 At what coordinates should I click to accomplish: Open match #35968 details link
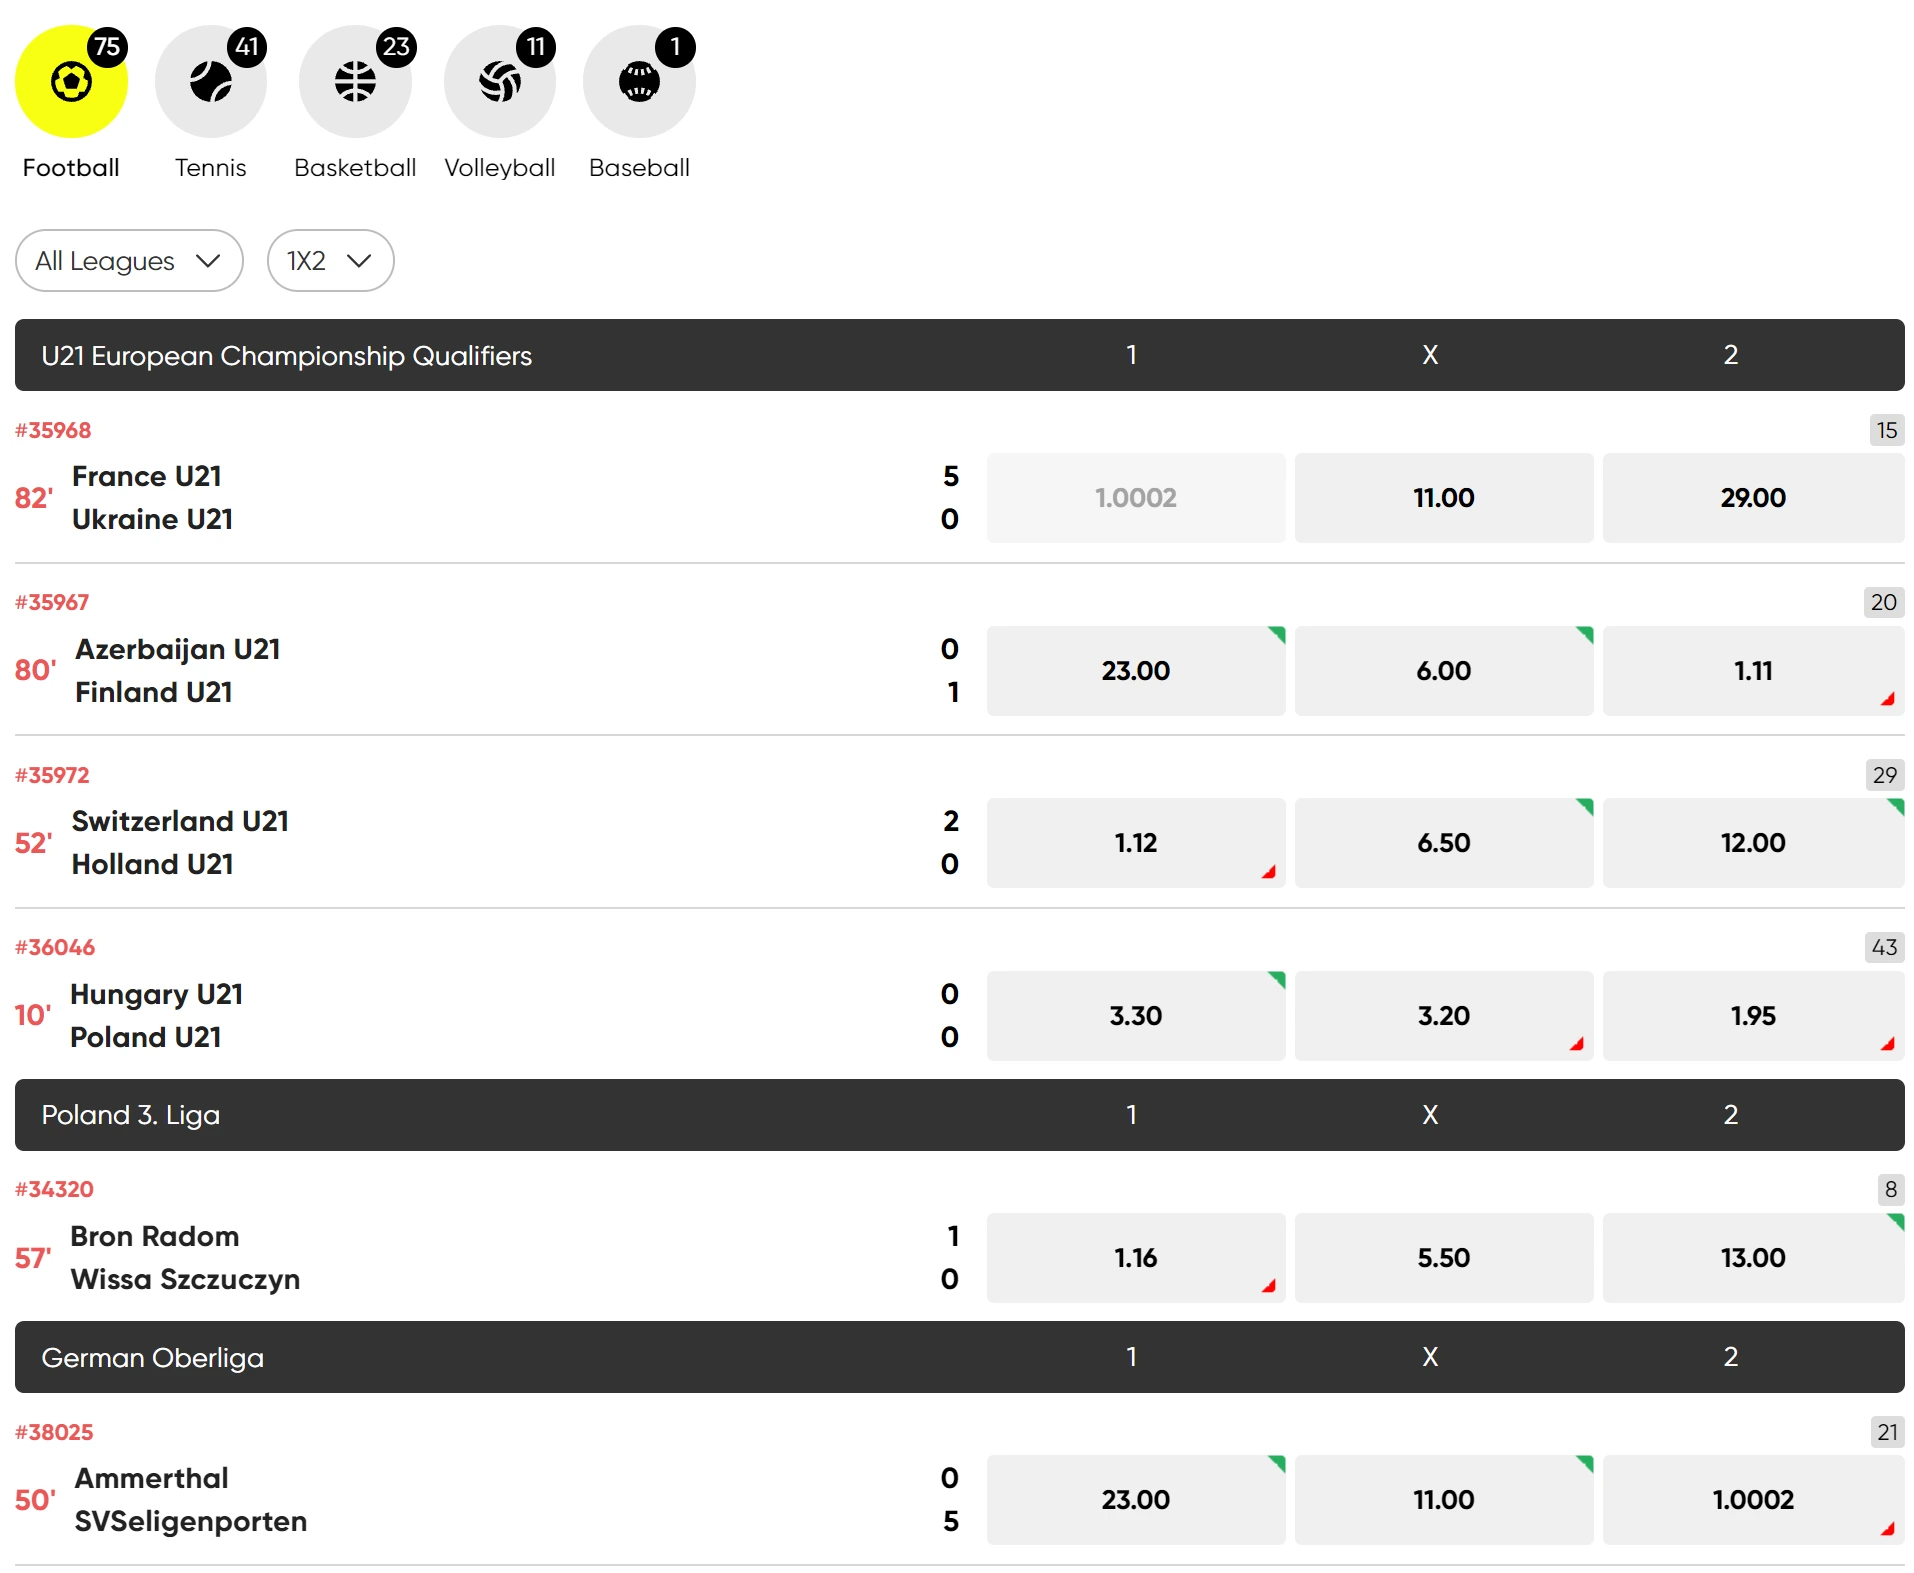point(53,429)
